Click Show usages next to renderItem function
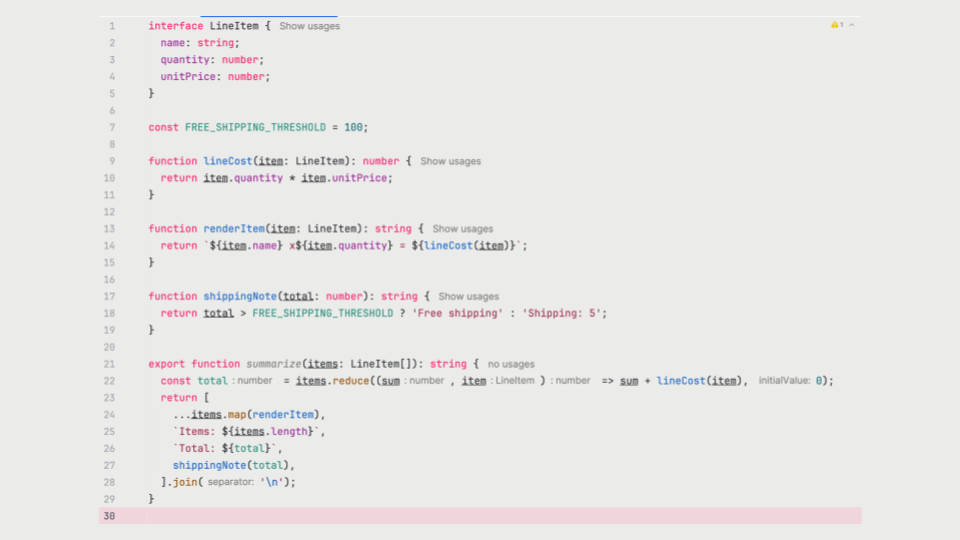The width and height of the screenshot is (960, 540). [x=462, y=229]
